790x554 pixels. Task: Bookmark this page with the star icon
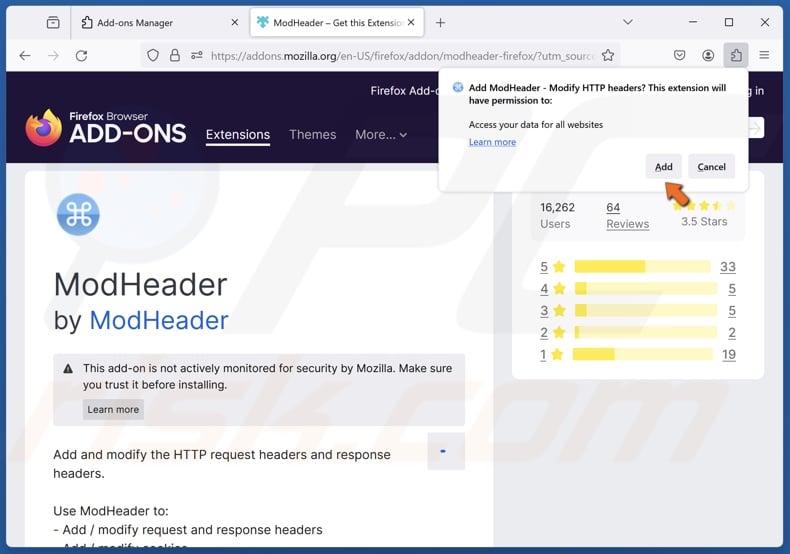pos(608,55)
